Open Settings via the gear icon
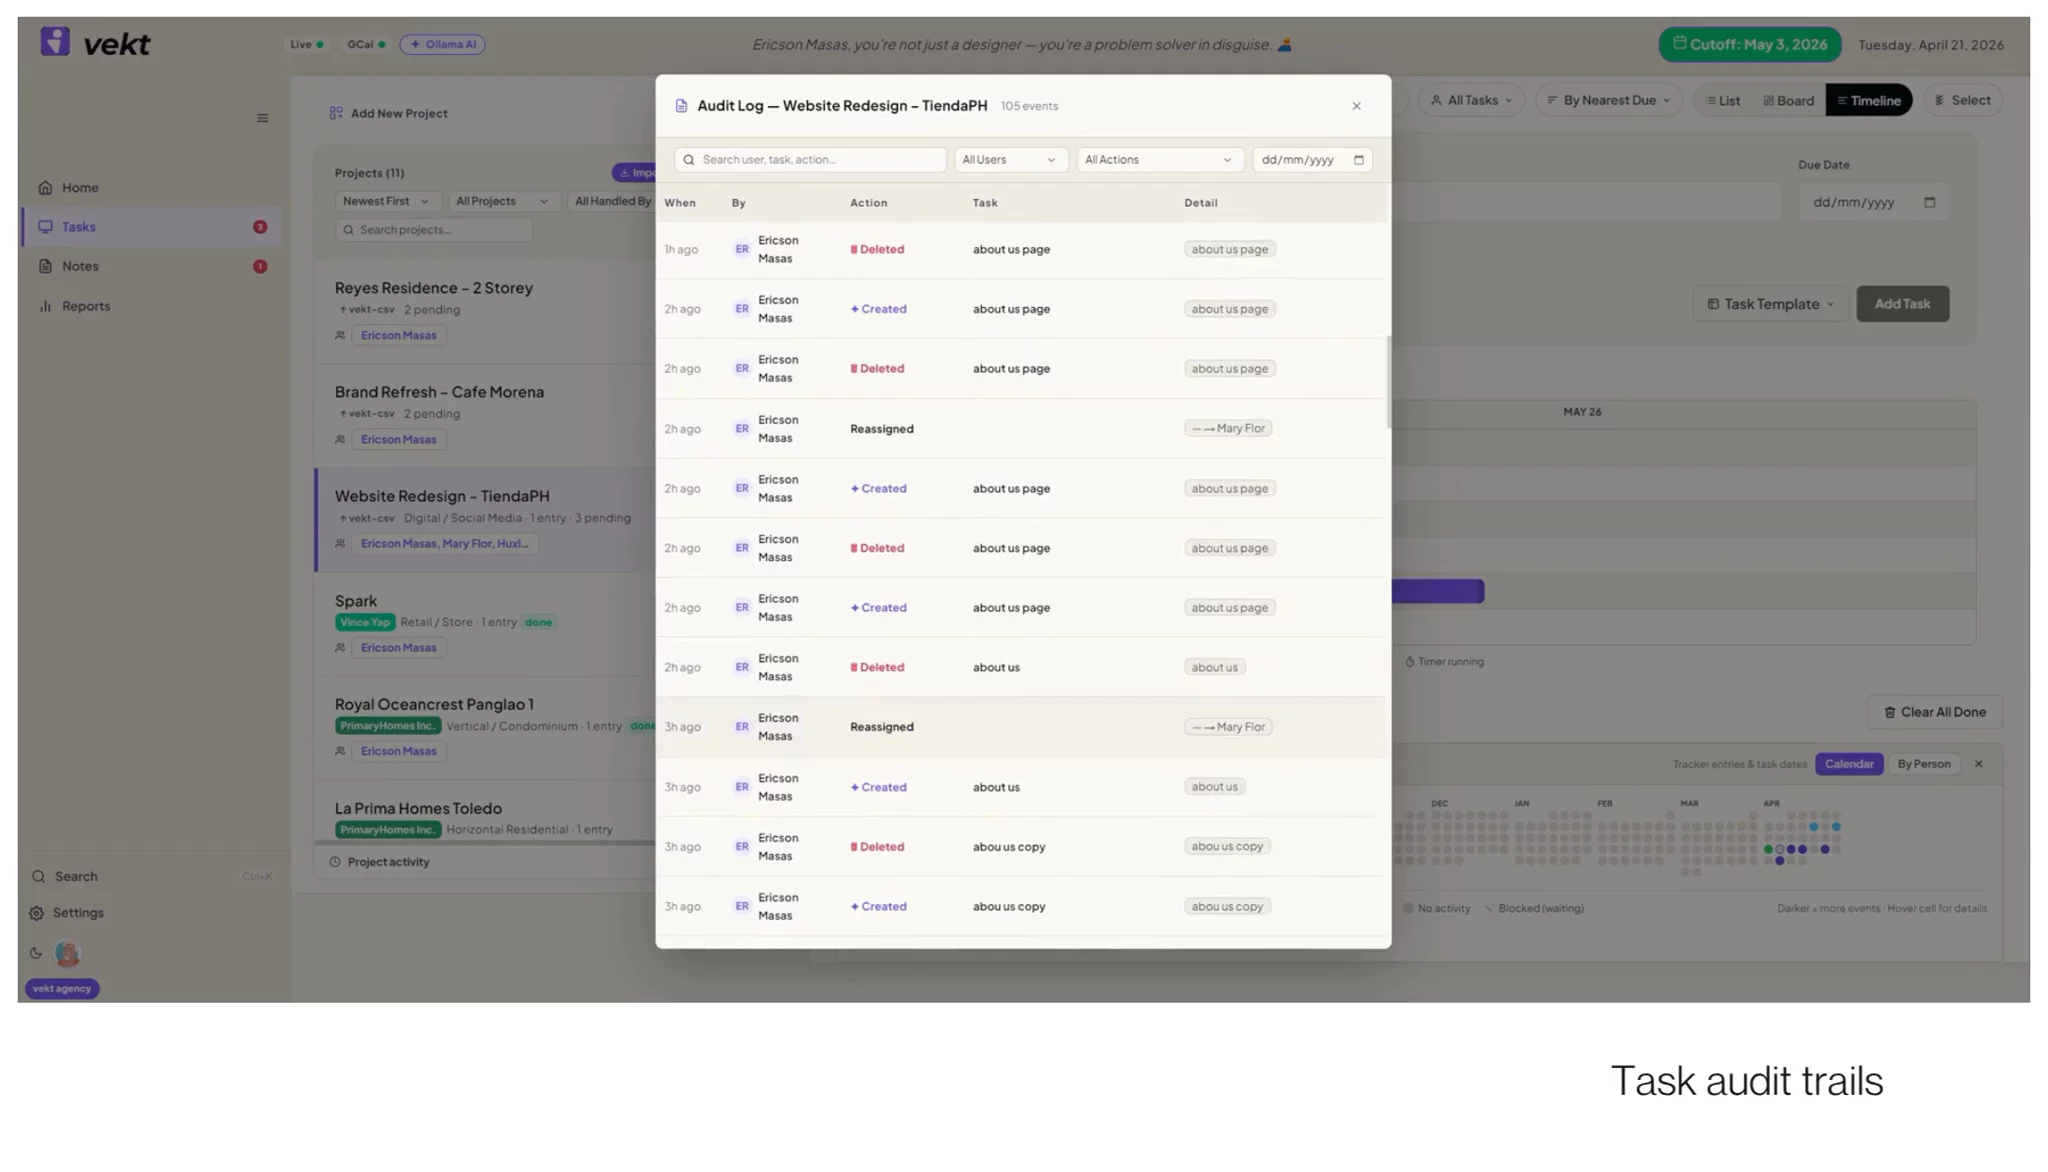The image size is (2048, 1172). pos(37,913)
